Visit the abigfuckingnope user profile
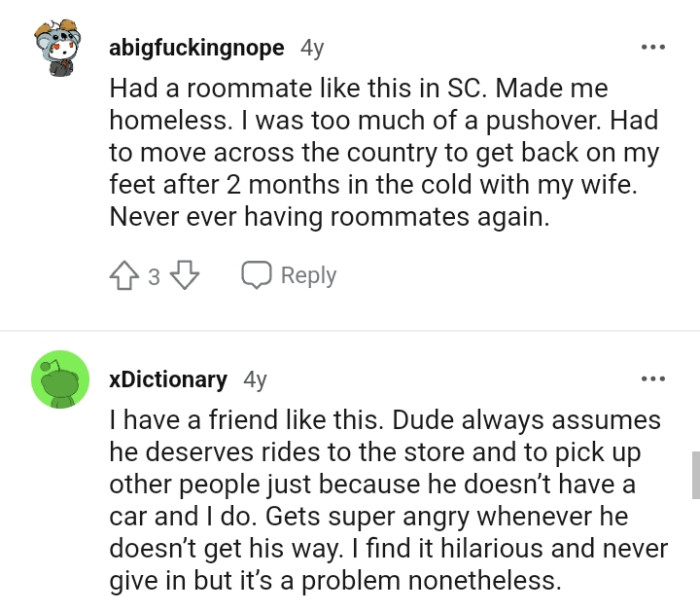The image size is (700, 612). point(196,47)
